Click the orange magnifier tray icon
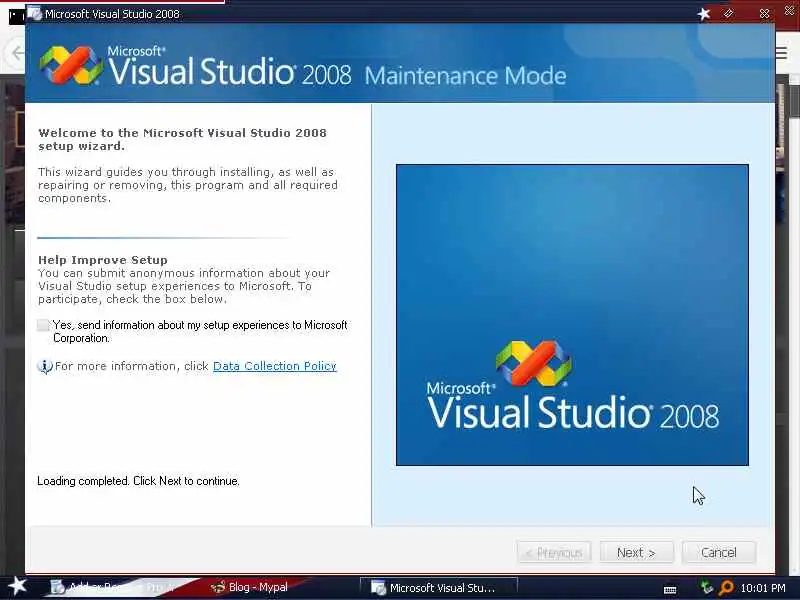 pyautogui.click(x=726, y=588)
